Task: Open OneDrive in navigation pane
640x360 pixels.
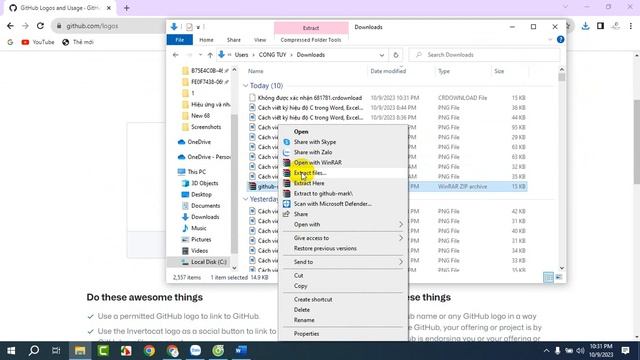Action: coord(199,142)
